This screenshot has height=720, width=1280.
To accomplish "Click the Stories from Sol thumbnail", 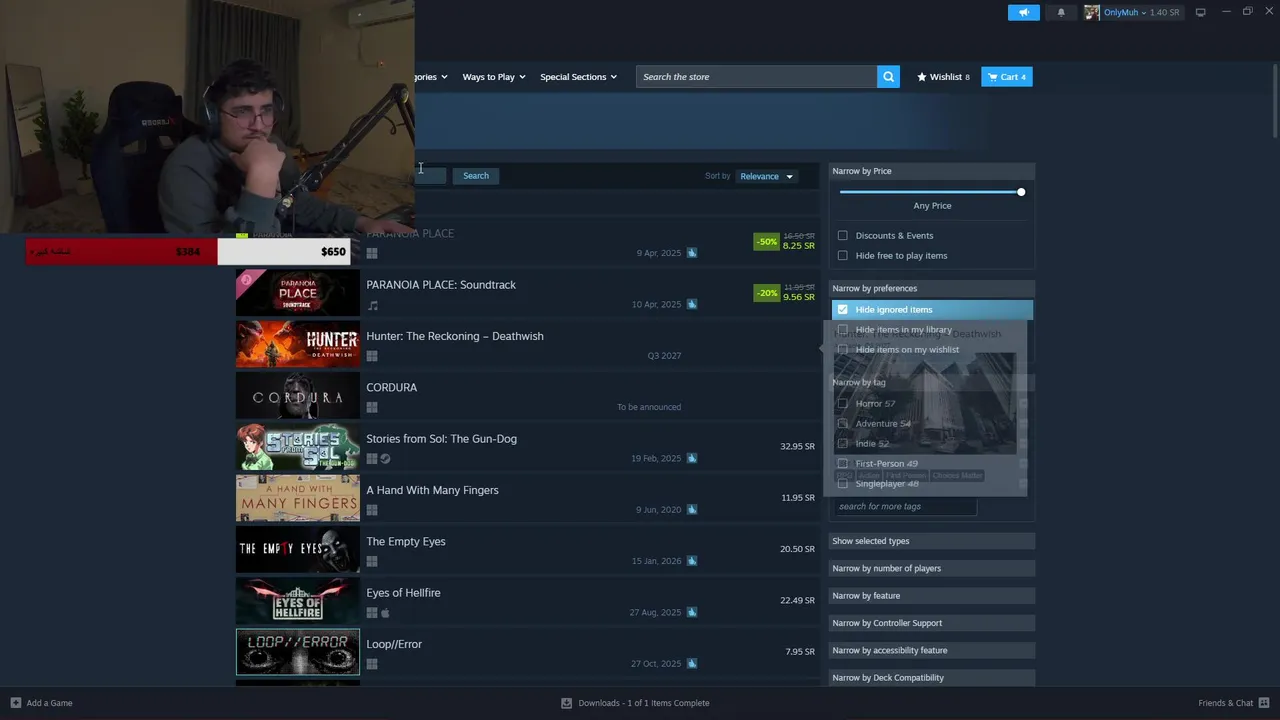I will 297,447.
